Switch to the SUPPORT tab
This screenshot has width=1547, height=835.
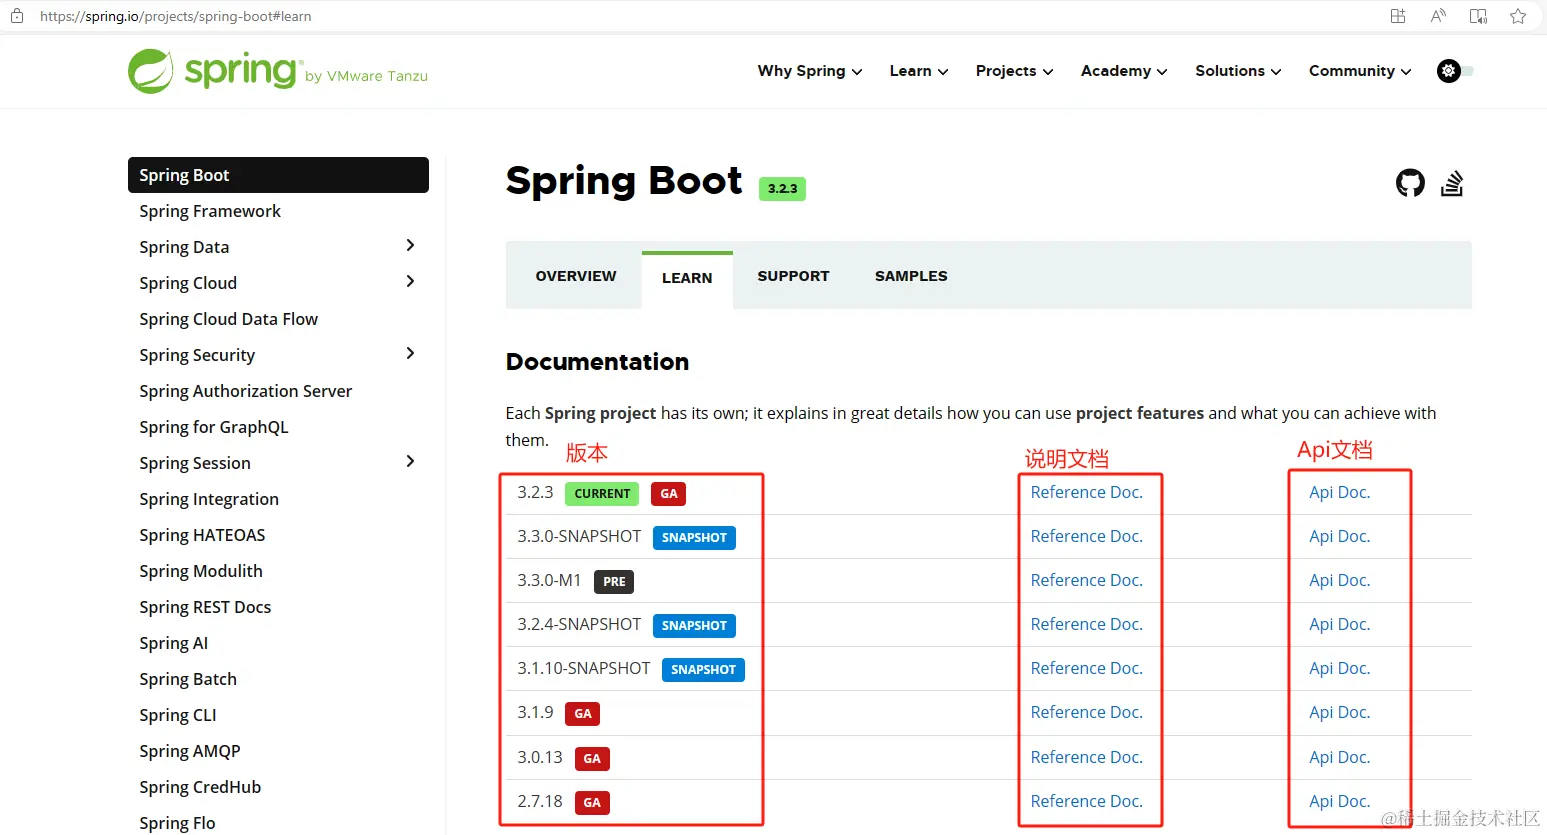793,276
